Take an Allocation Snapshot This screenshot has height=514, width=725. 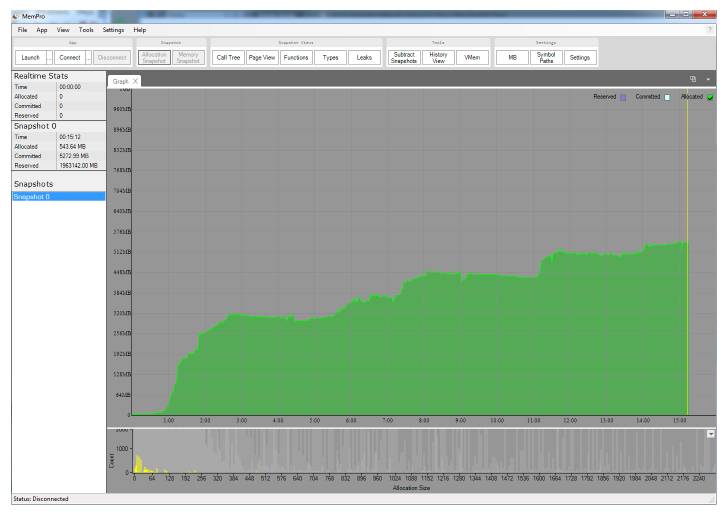154,58
